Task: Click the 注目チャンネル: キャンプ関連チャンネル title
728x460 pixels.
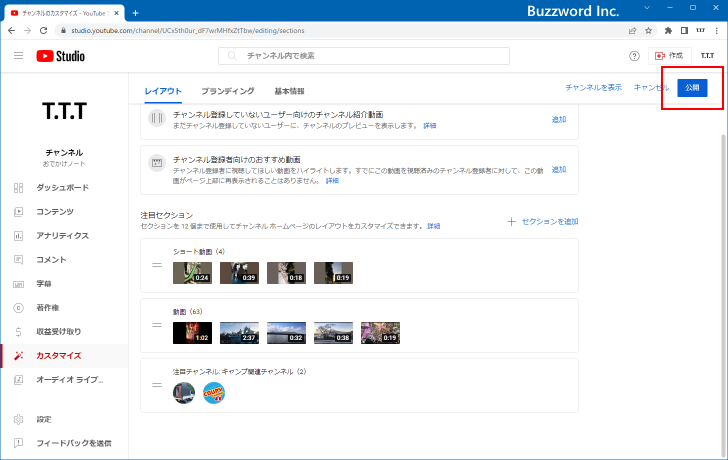Action: (239, 372)
